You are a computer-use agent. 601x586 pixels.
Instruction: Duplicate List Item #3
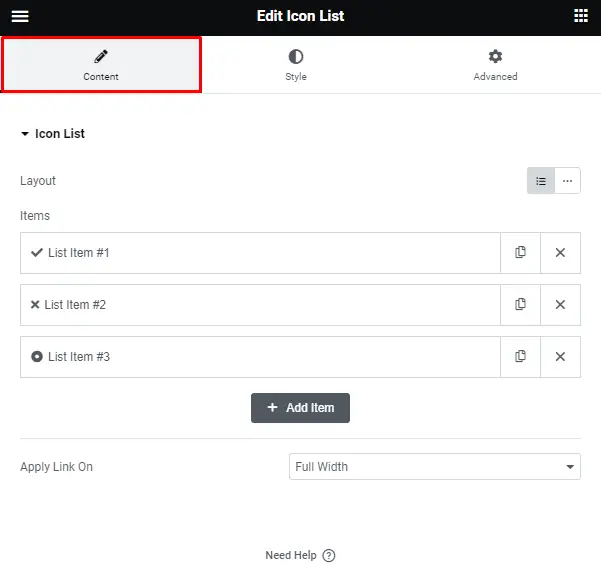pyautogui.click(x=520, y=357)
